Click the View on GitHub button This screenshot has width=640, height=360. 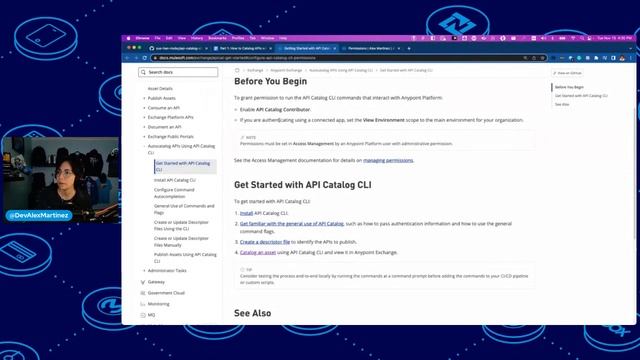click(567, 73)
